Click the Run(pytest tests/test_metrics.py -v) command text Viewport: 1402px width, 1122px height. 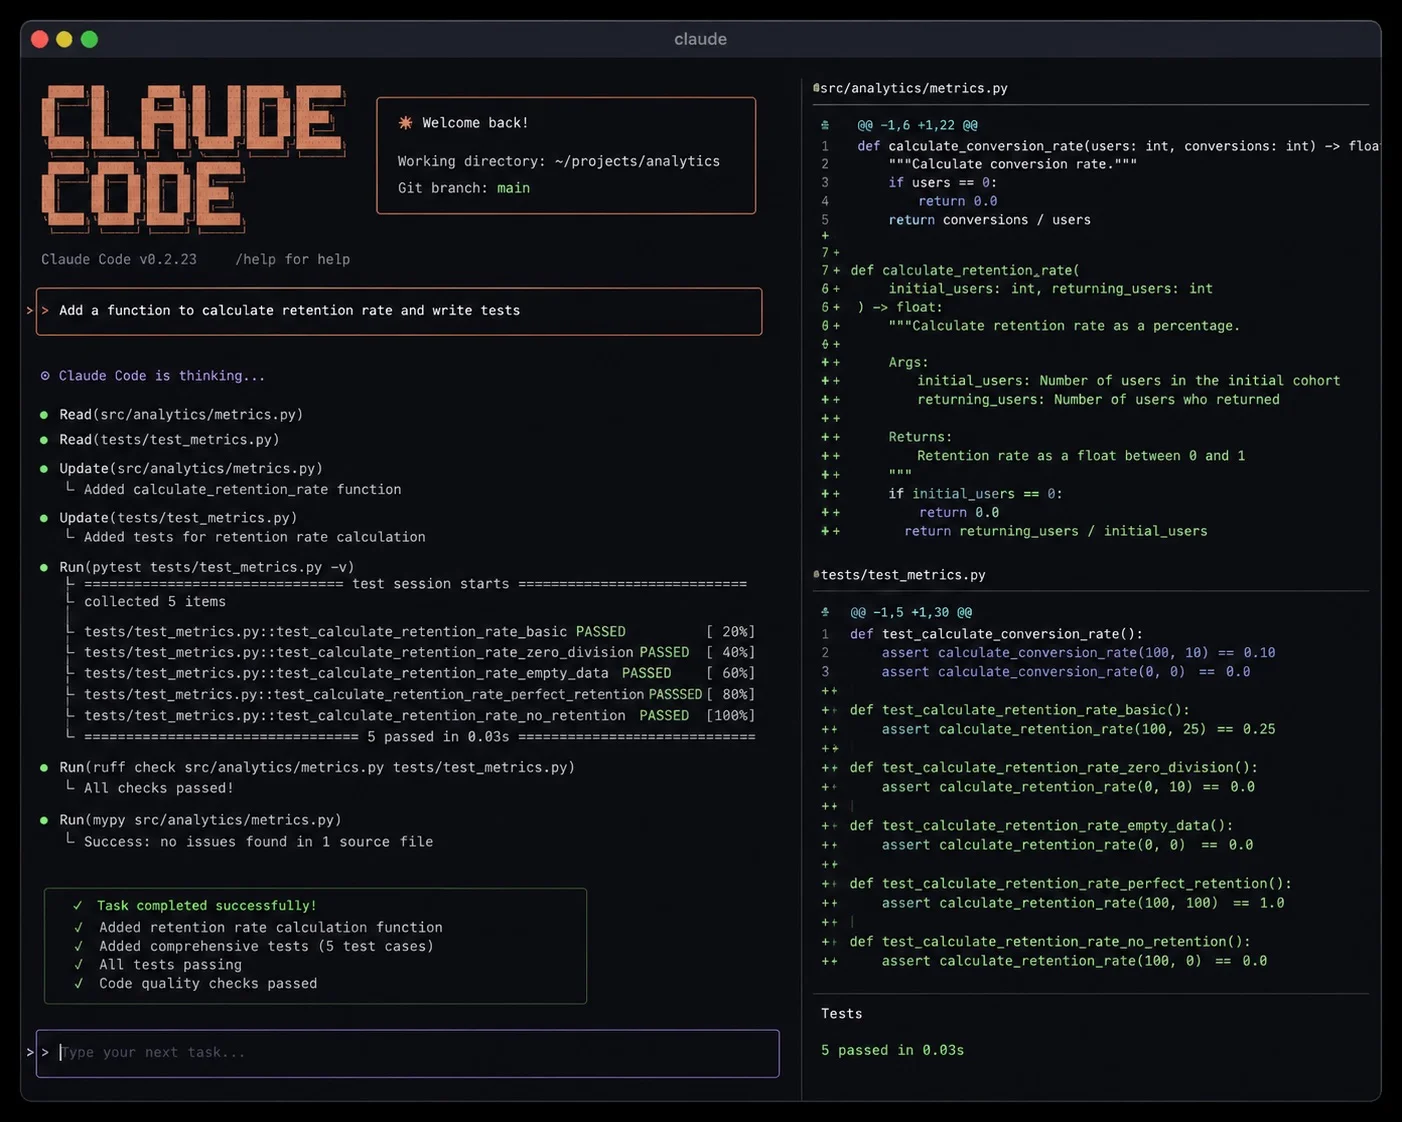[x=207, y=567]
